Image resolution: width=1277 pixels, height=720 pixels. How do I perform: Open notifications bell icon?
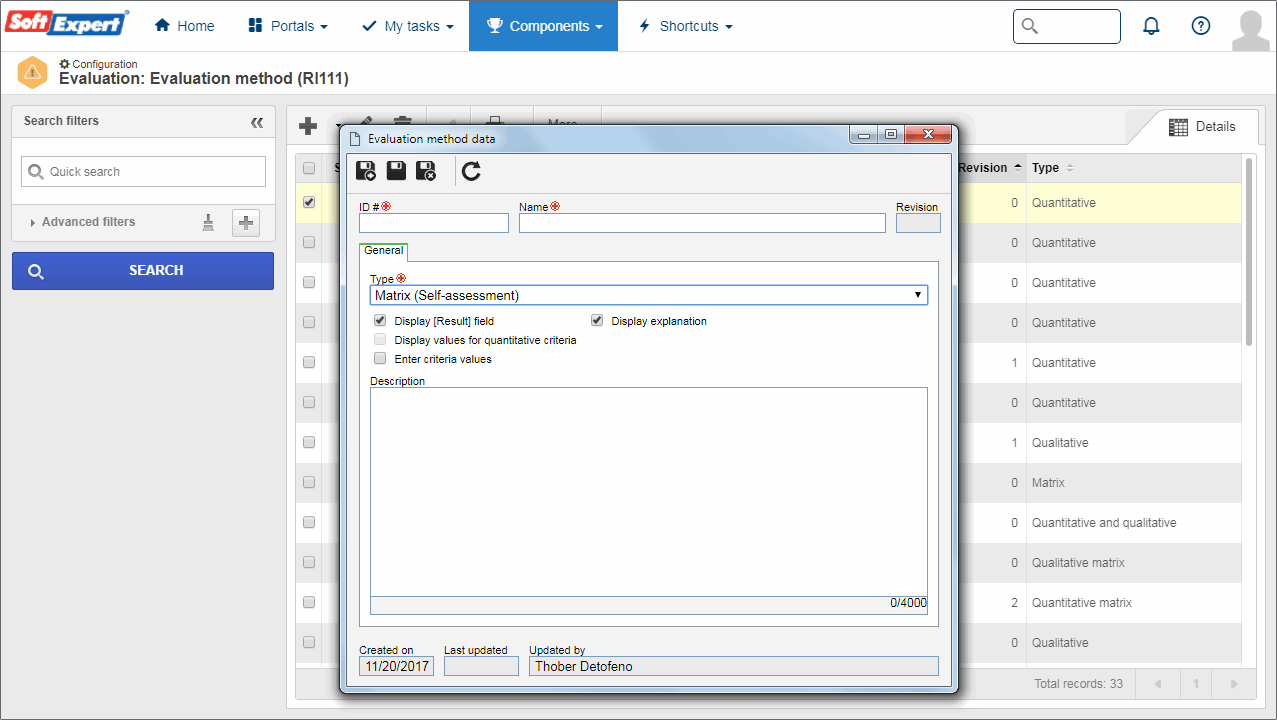[1151, 26]
